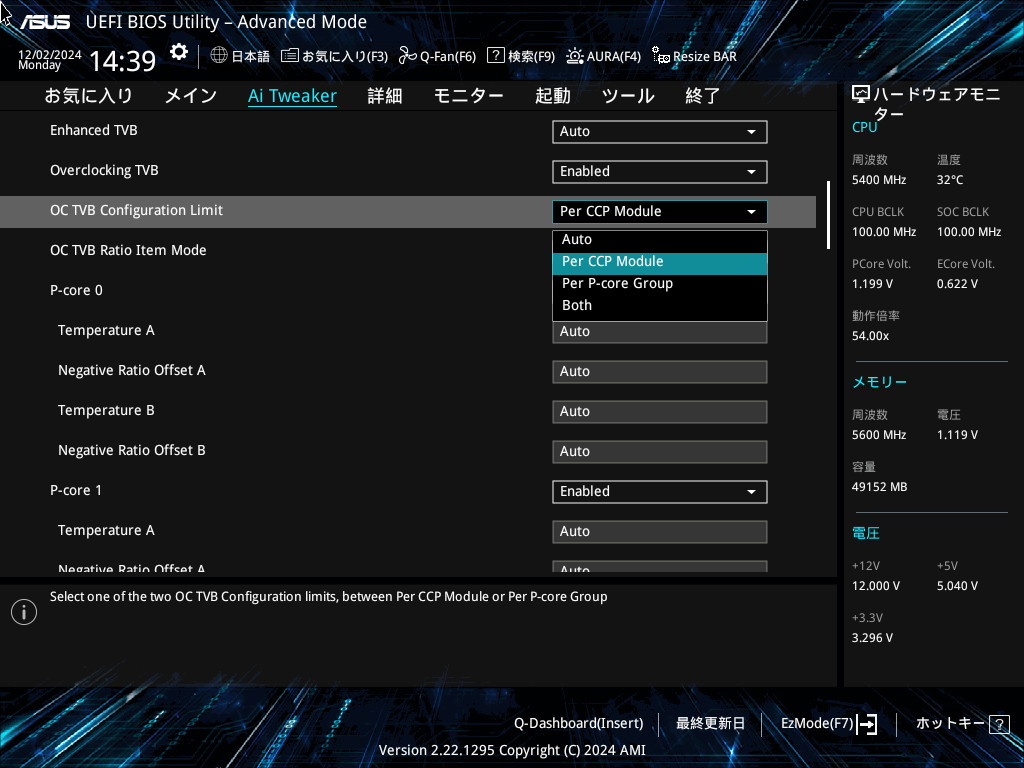
Task: Select P-core 0 row label
Action: [x=76, y=291]
